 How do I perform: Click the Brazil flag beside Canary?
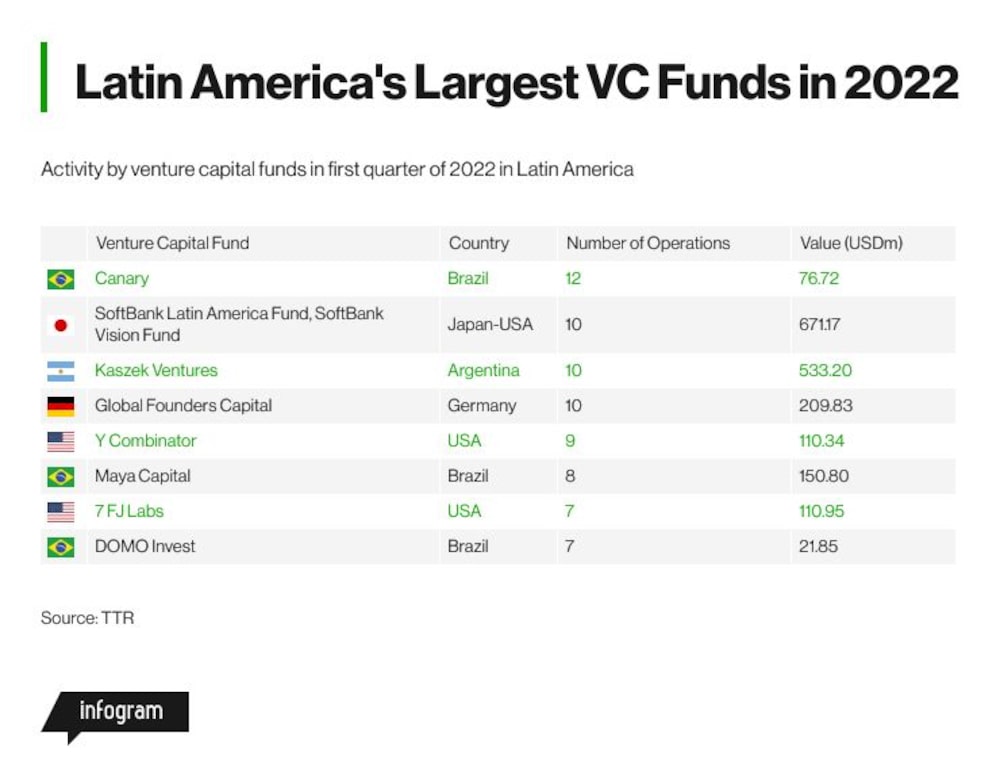pyautogui.click(x=61, y=279)
